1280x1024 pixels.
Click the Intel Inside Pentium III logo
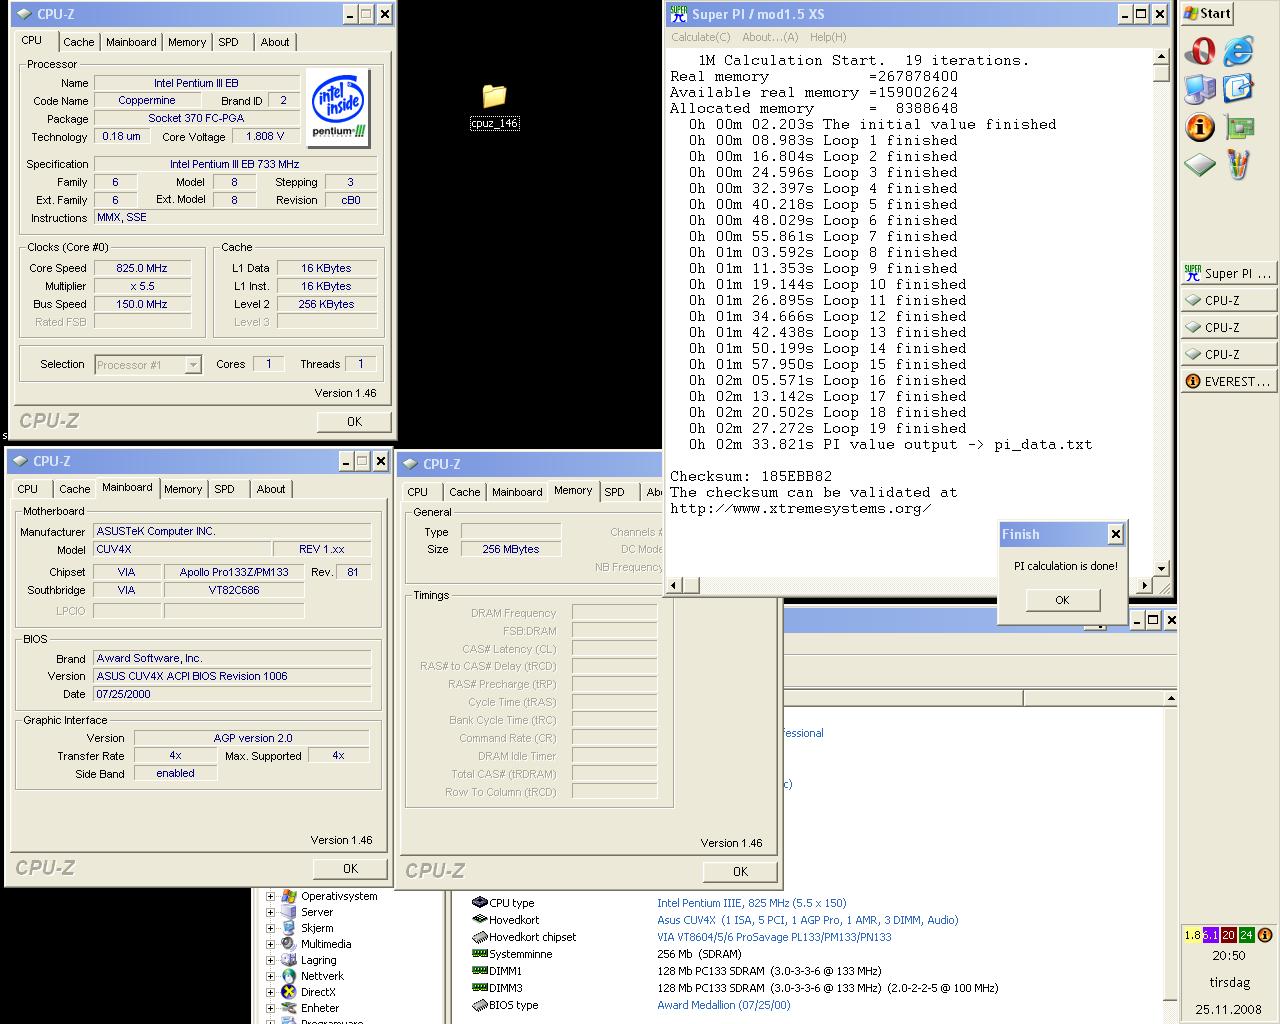[x=339, y=108]
